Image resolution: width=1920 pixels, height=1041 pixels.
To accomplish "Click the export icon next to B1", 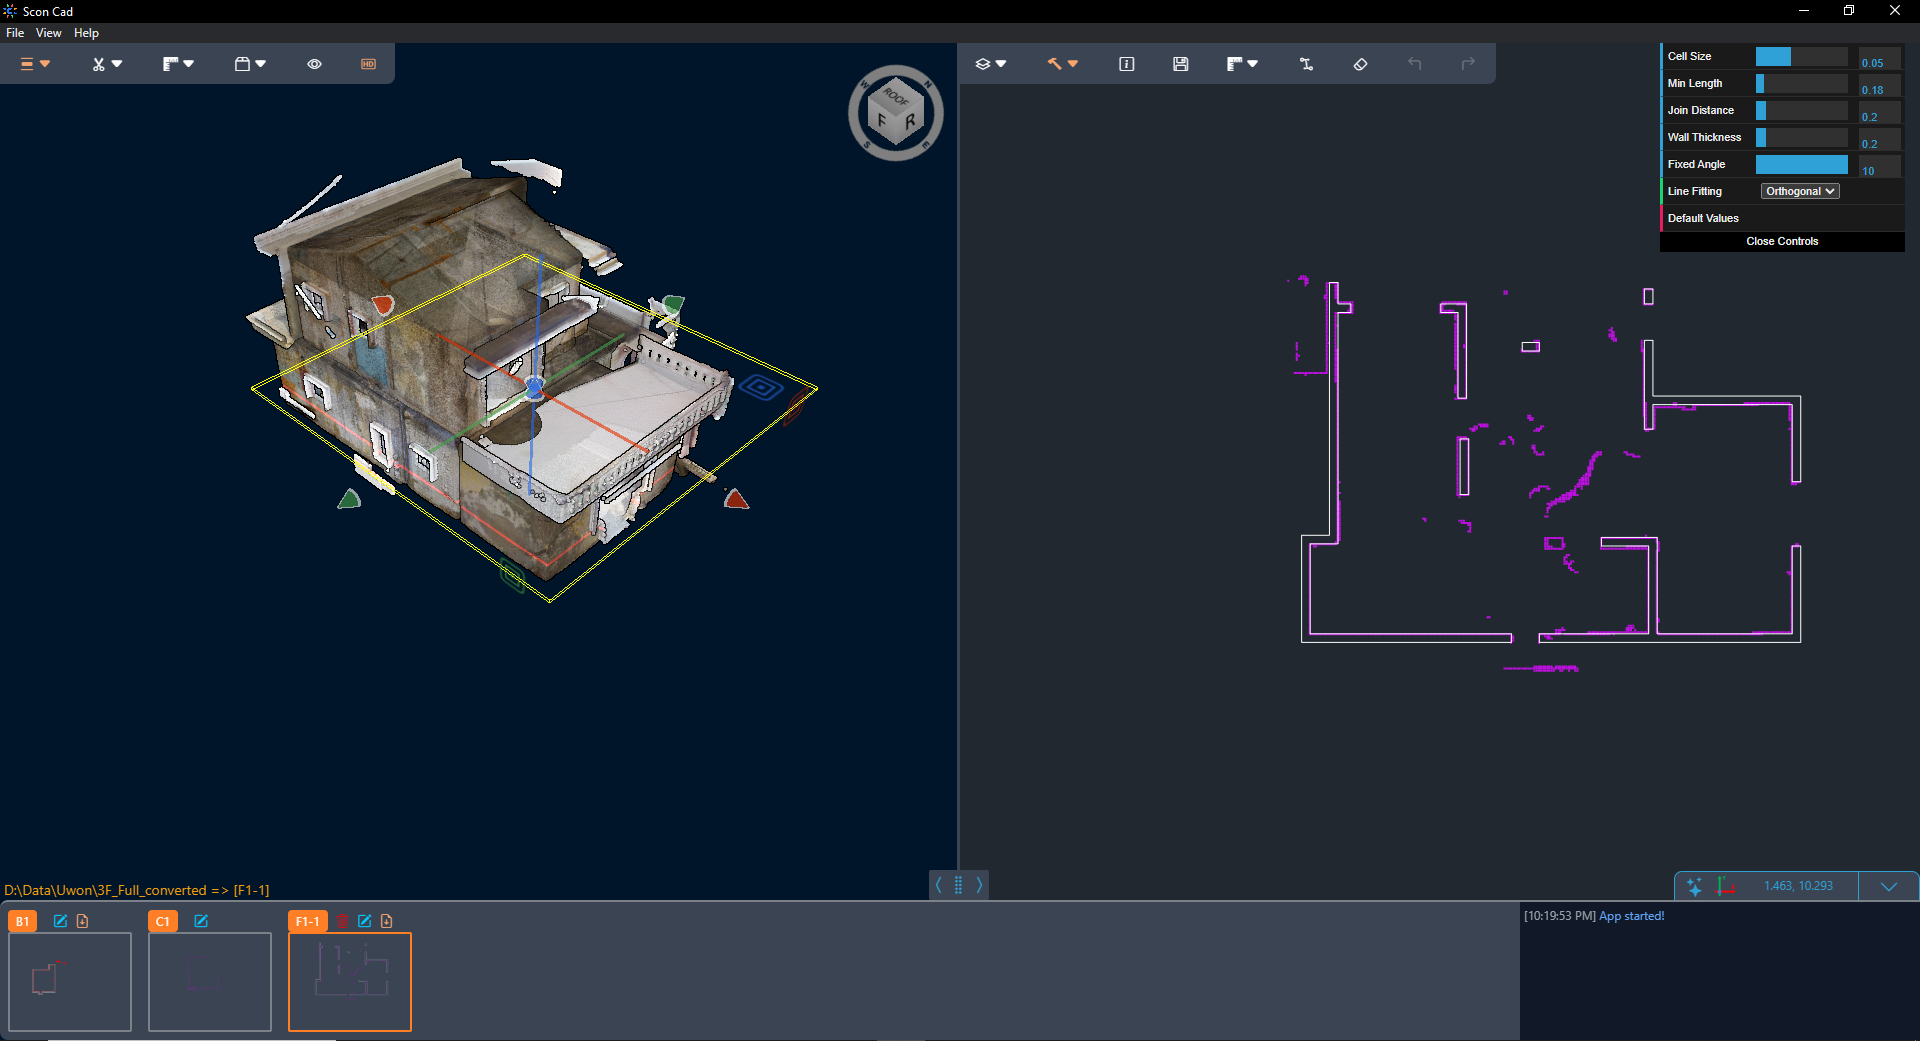I will [x=83, y=921].
